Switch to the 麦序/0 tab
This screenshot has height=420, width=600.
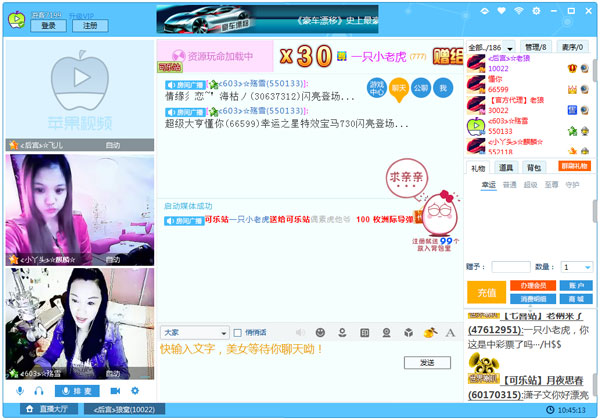(572, 47)
